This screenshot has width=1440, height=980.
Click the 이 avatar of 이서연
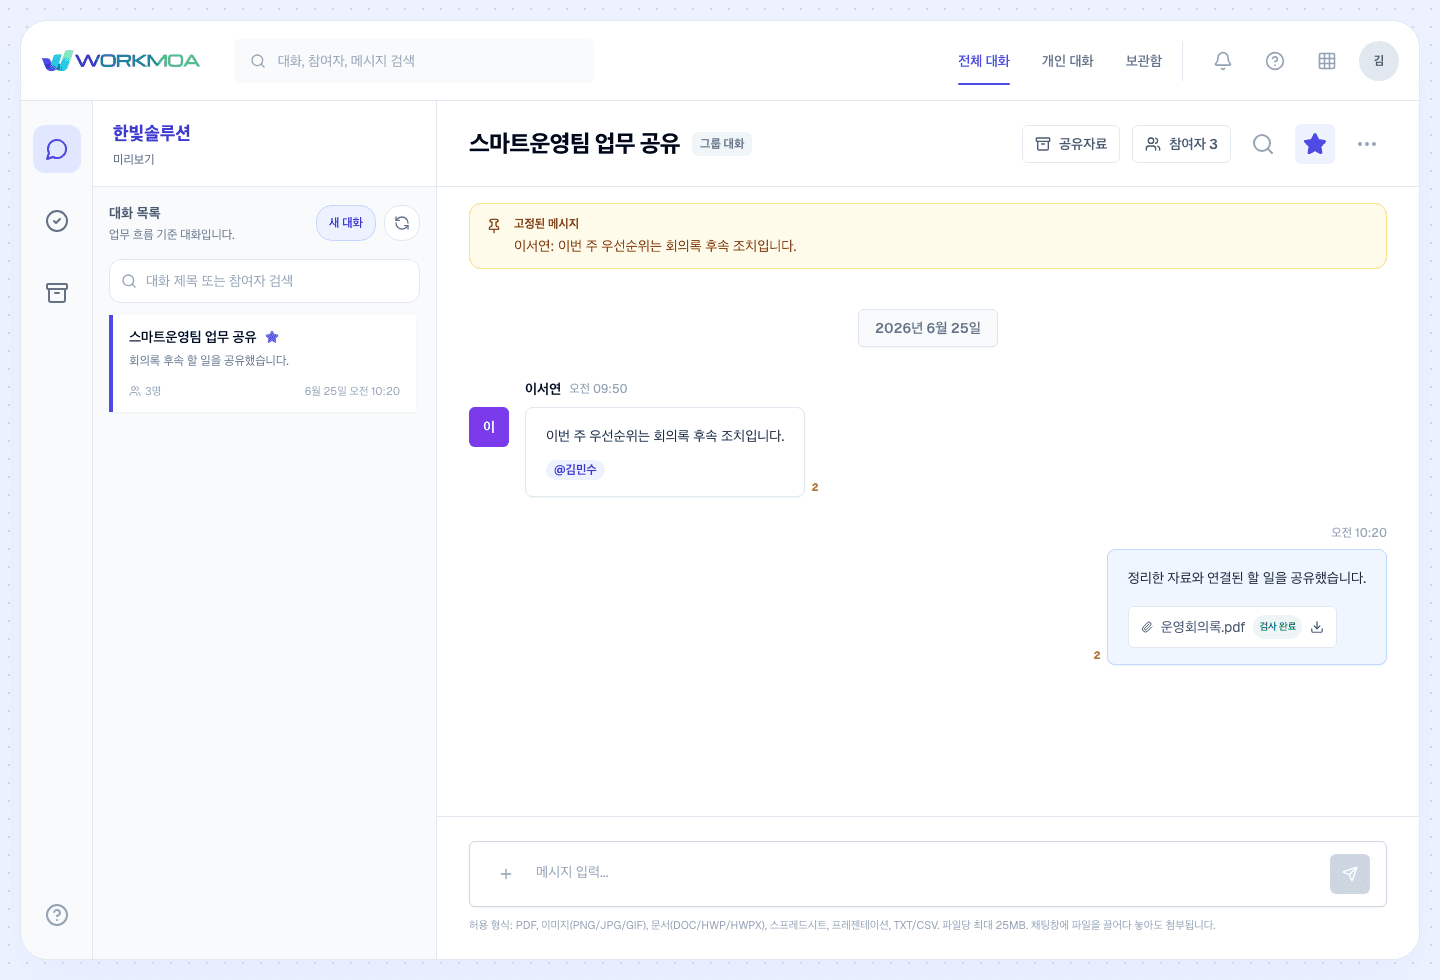click(x=489, y=427)
